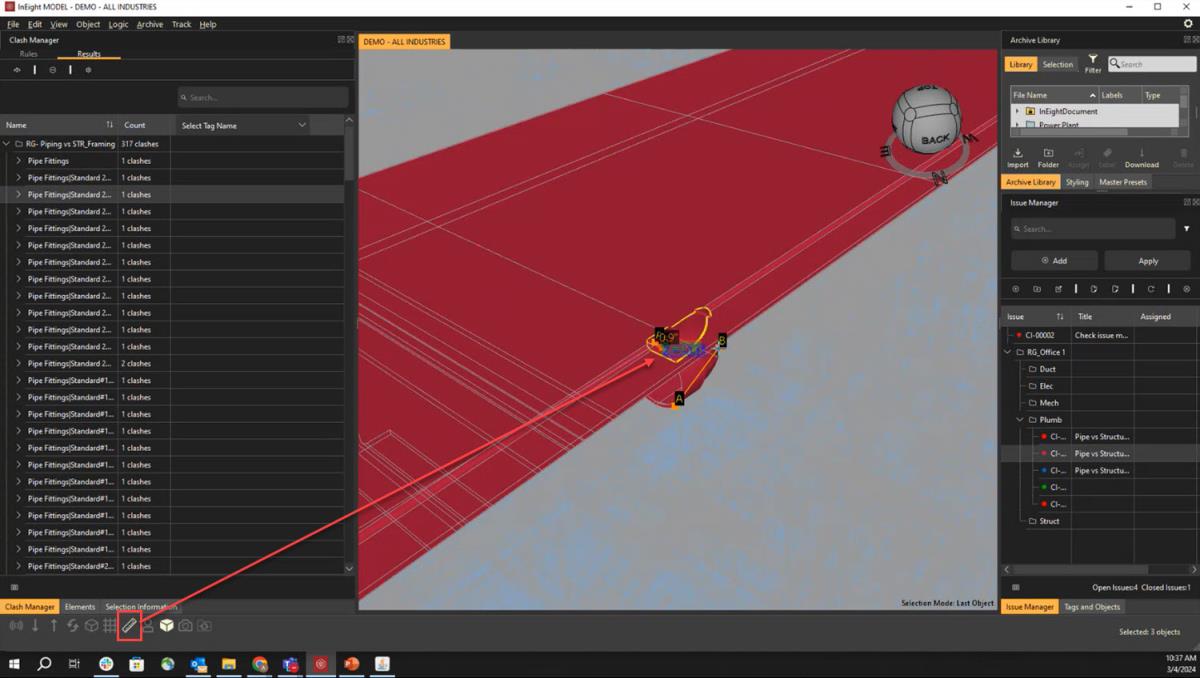This screenshot has height=678, width=1200.
Task: Click the edit issue icon in Issue Manager toolbar
Action: (1059, 289)
